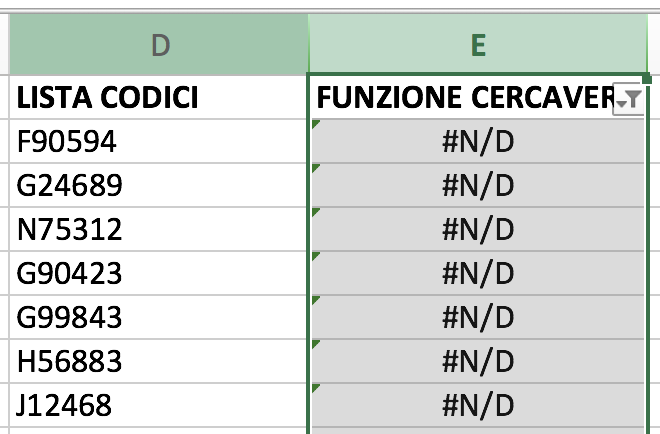Click the #N/D cell next to H56883
This screenshot has height=434, width=660.
click(478, 361)
